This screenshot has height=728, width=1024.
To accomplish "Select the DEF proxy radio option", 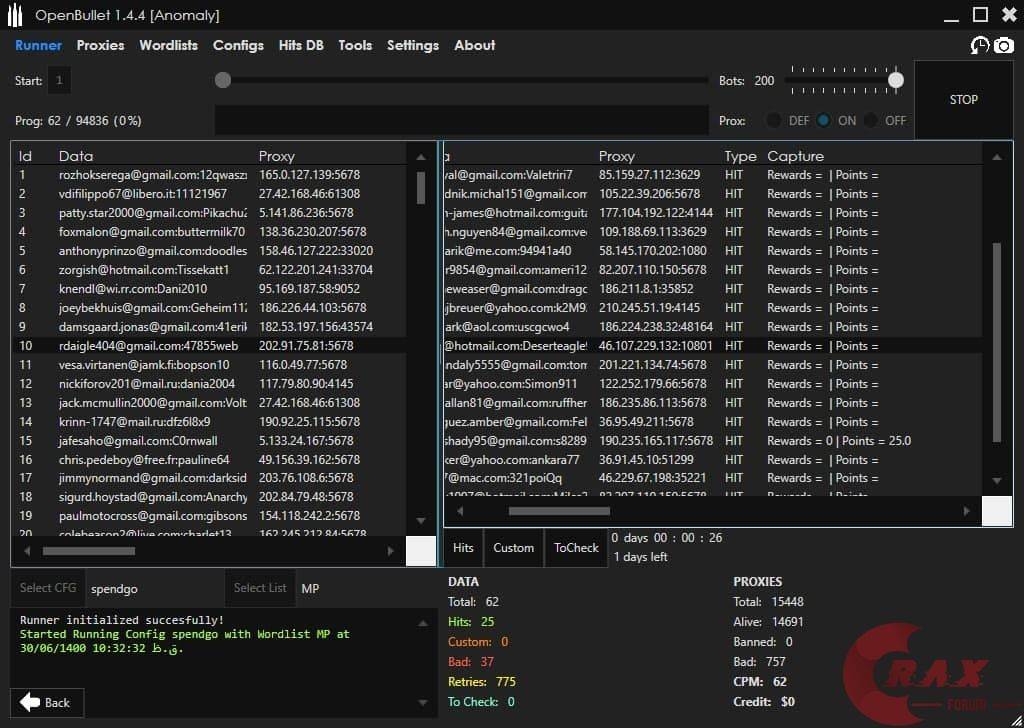I will point(774,120).
